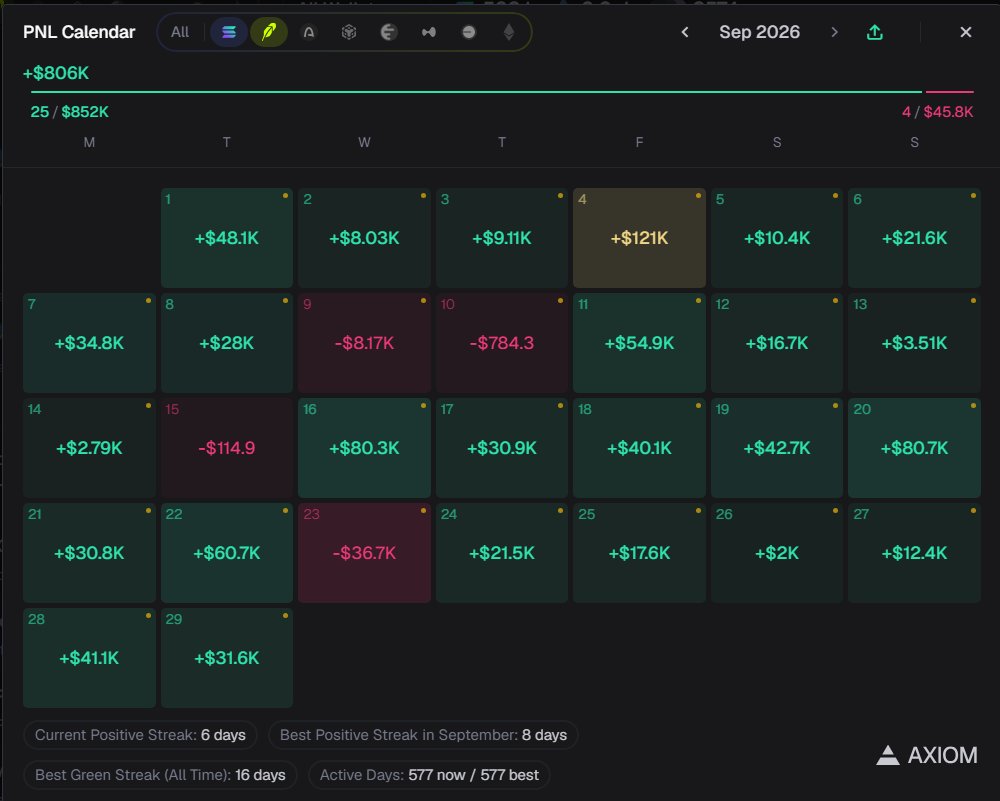Open day 21 cell with +$30.8K
The image size is (1000, 801).
pyautogui.click(x=89, y=553)
